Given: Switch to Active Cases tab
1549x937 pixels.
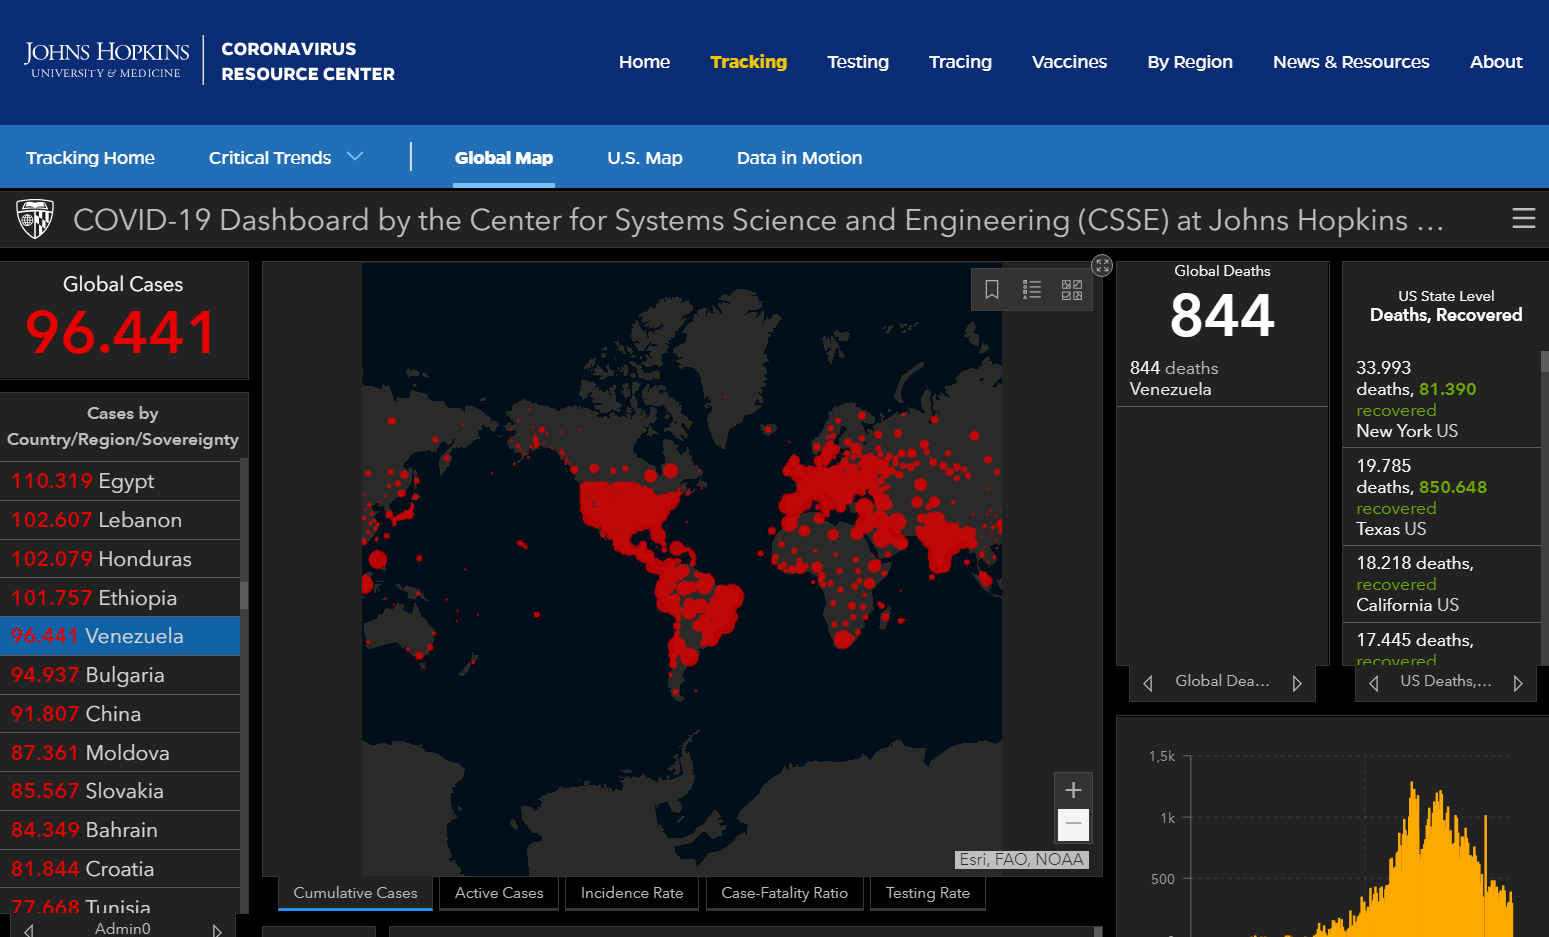Looking at the screenshot, I should (499, 893).
